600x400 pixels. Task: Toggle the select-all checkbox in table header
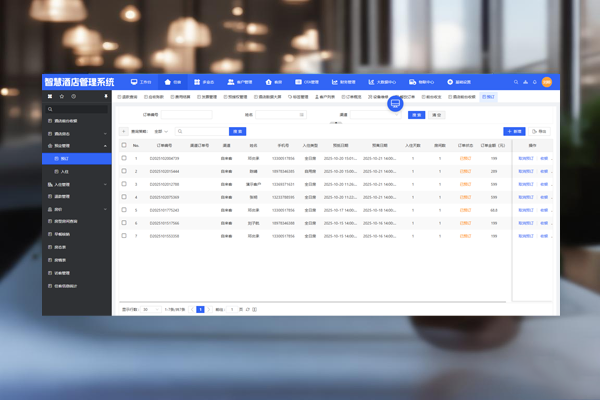click(x=124, y=145)
